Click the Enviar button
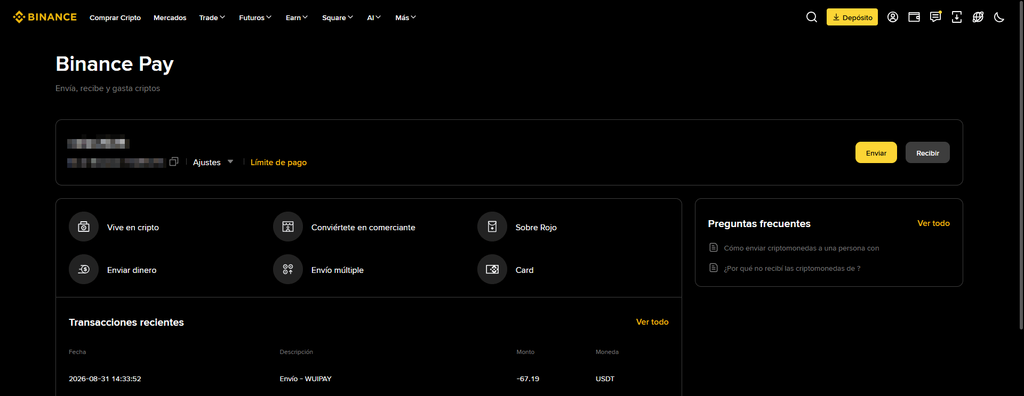The width and height of the screenshot is (1024, 396). tap(876, 152)
